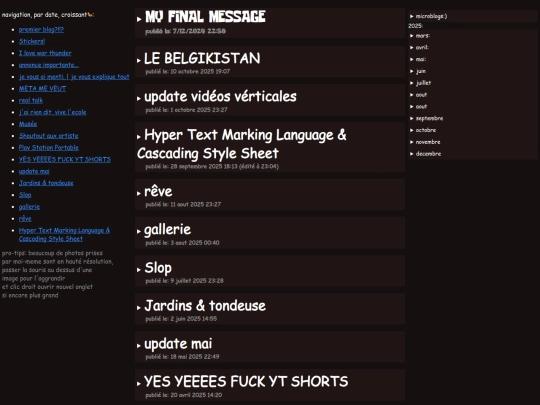Open the Shoutout aux artiste link

49,136
